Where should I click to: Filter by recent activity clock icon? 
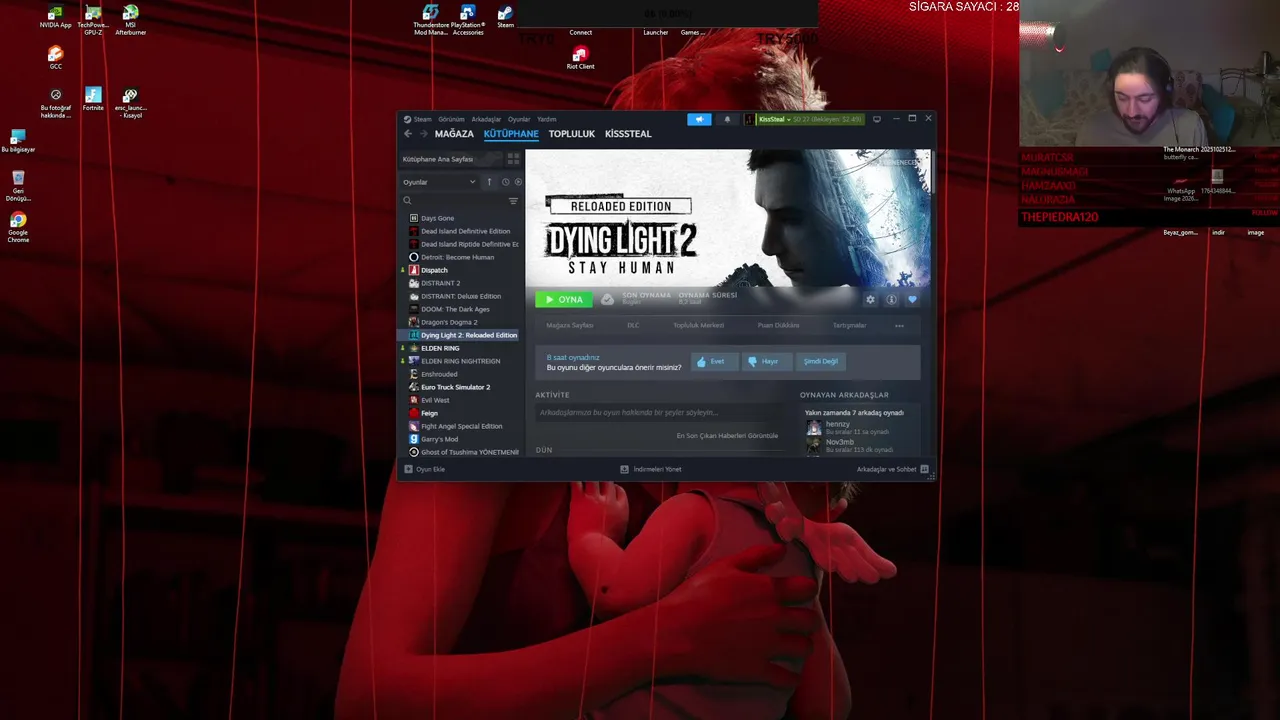pyautogui.click(x=505, y=182)
